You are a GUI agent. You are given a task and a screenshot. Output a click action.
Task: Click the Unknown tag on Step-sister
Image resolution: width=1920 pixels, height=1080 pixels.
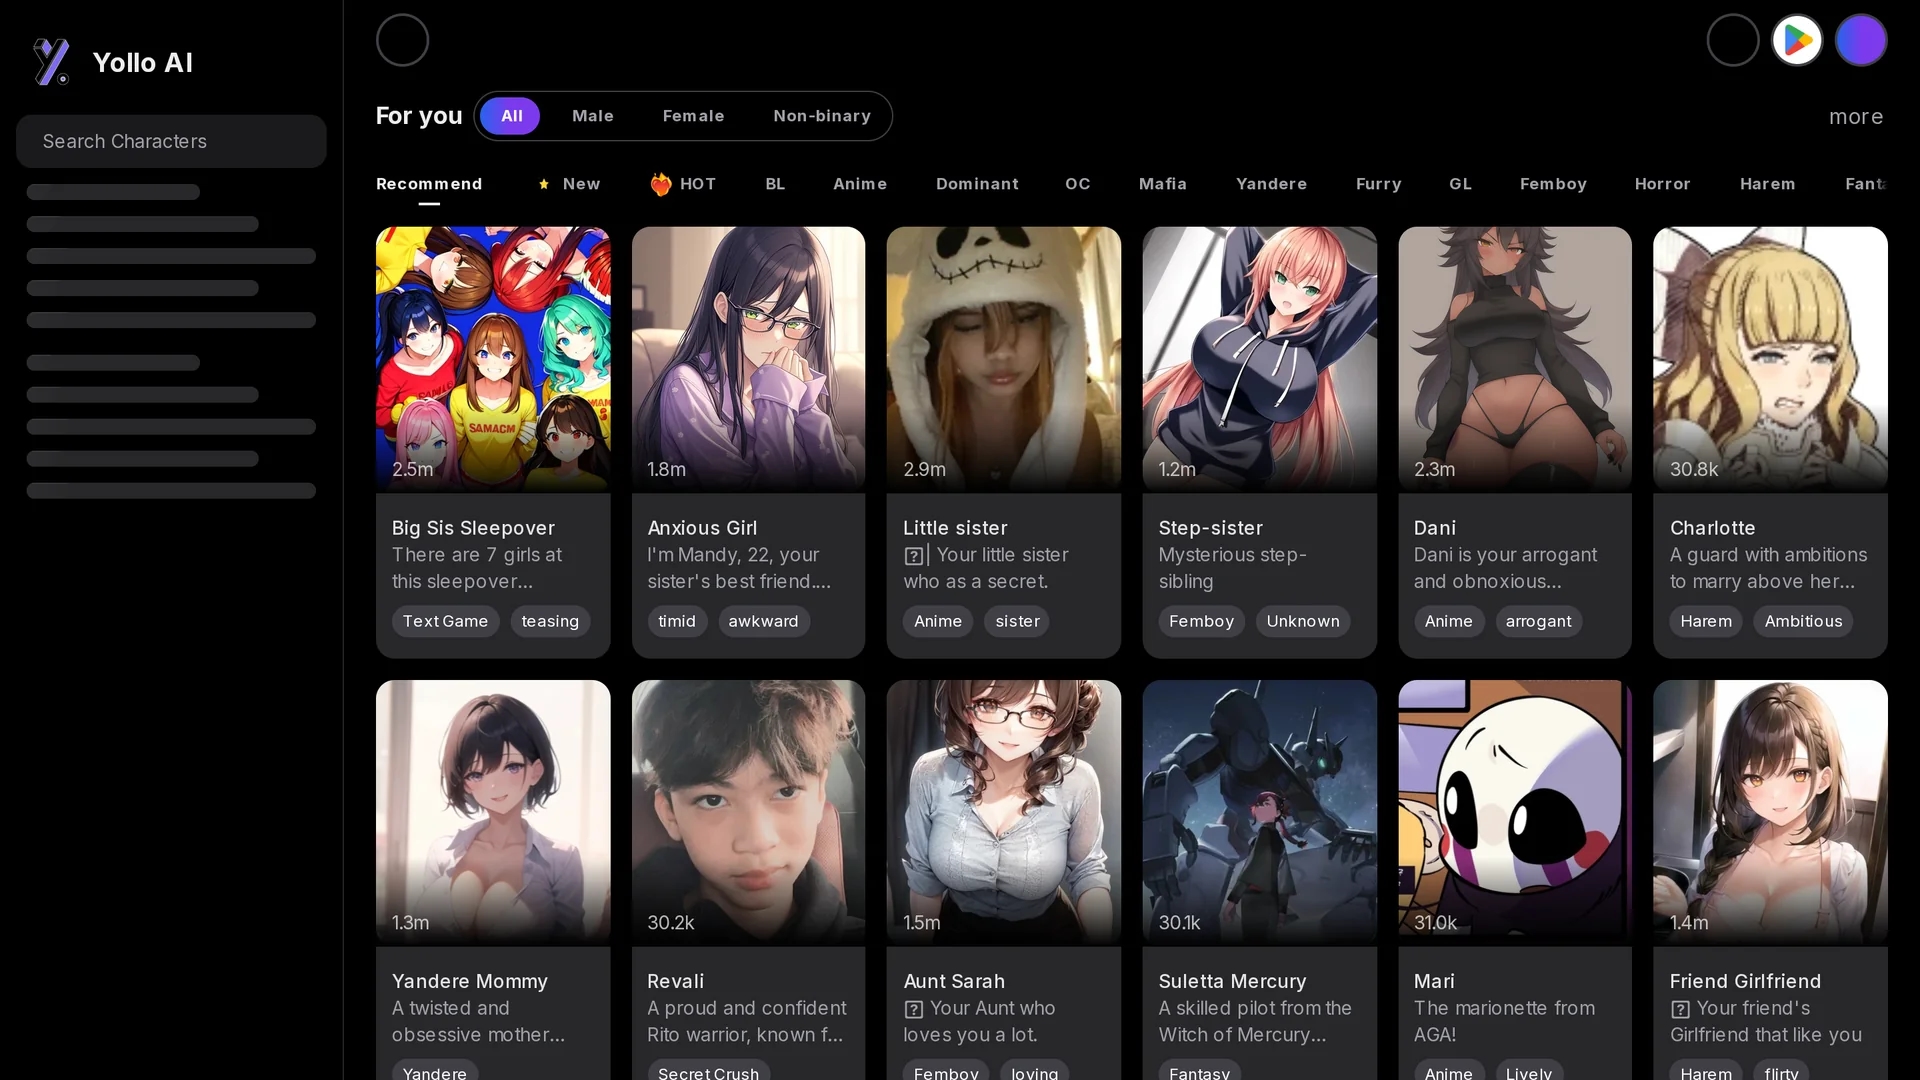1303,621
